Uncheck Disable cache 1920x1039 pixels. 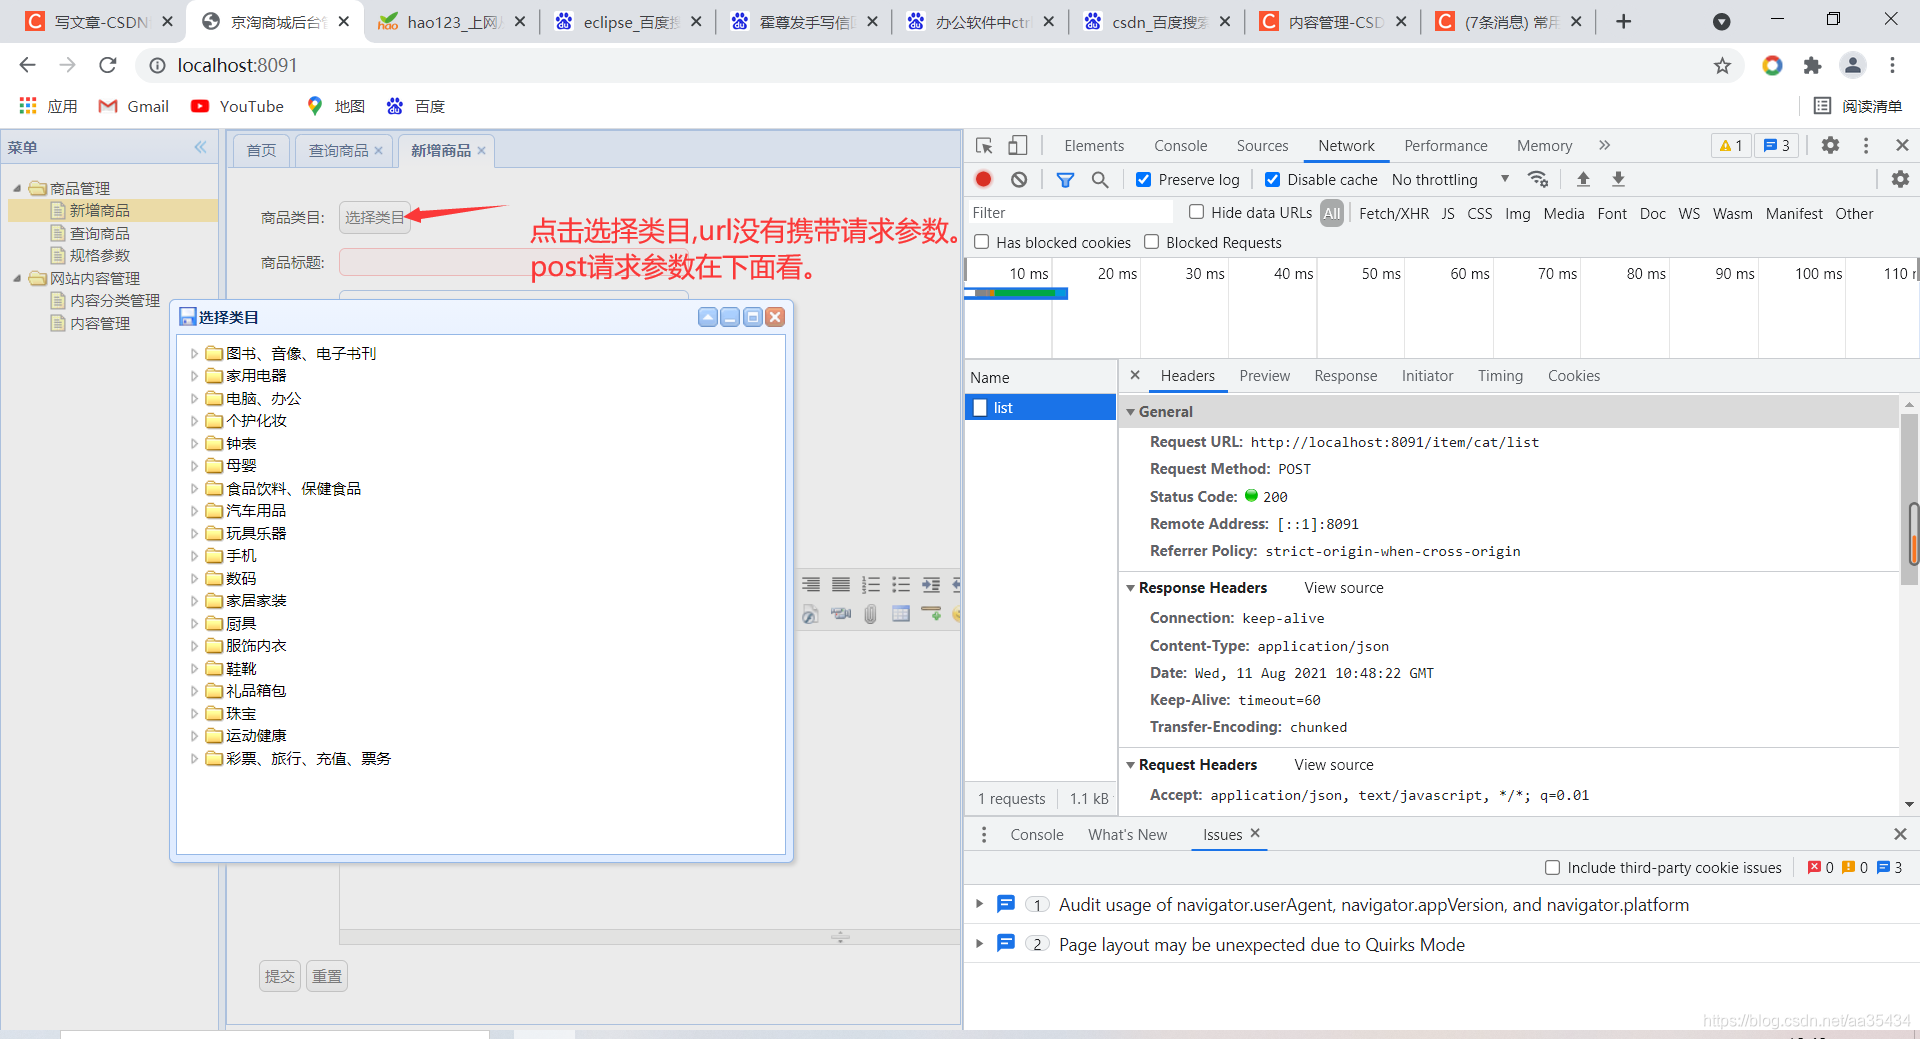pos(1273,180)
